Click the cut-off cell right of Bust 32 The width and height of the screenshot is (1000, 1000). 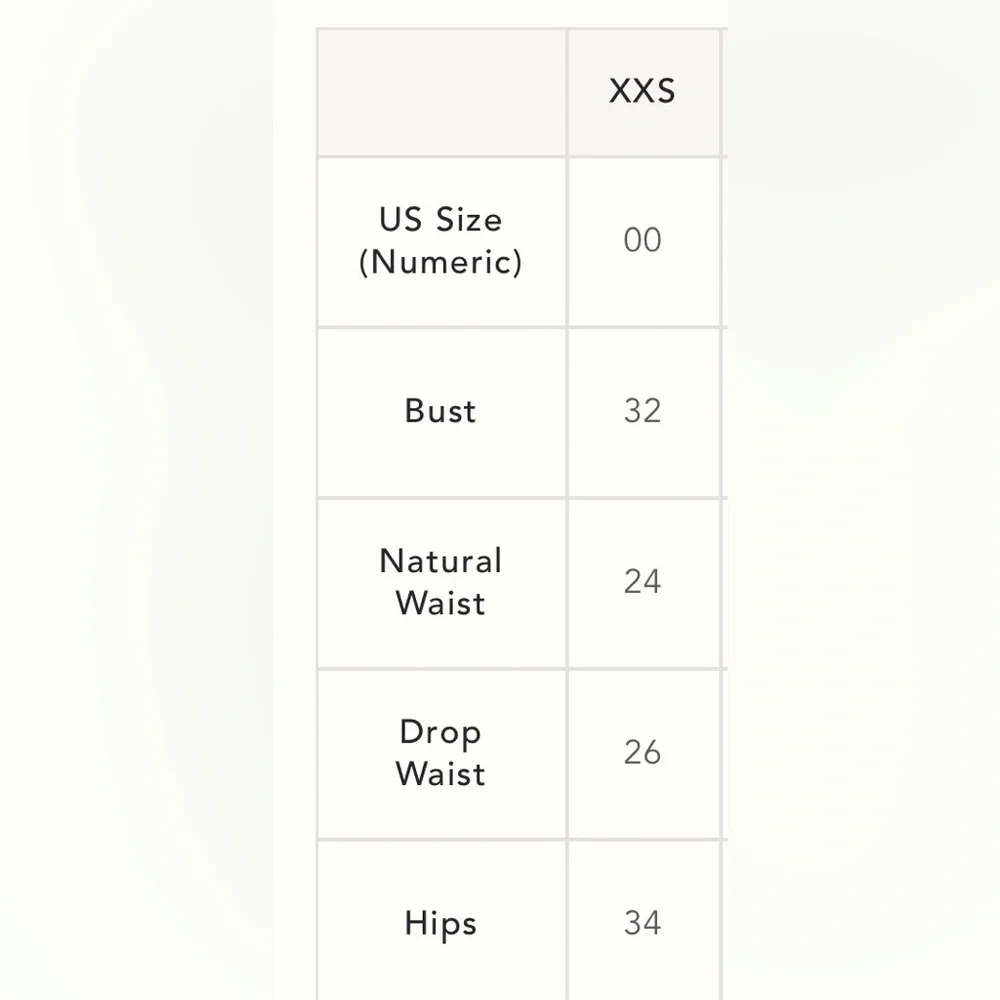pyautogui.click(x=723, y=411)
